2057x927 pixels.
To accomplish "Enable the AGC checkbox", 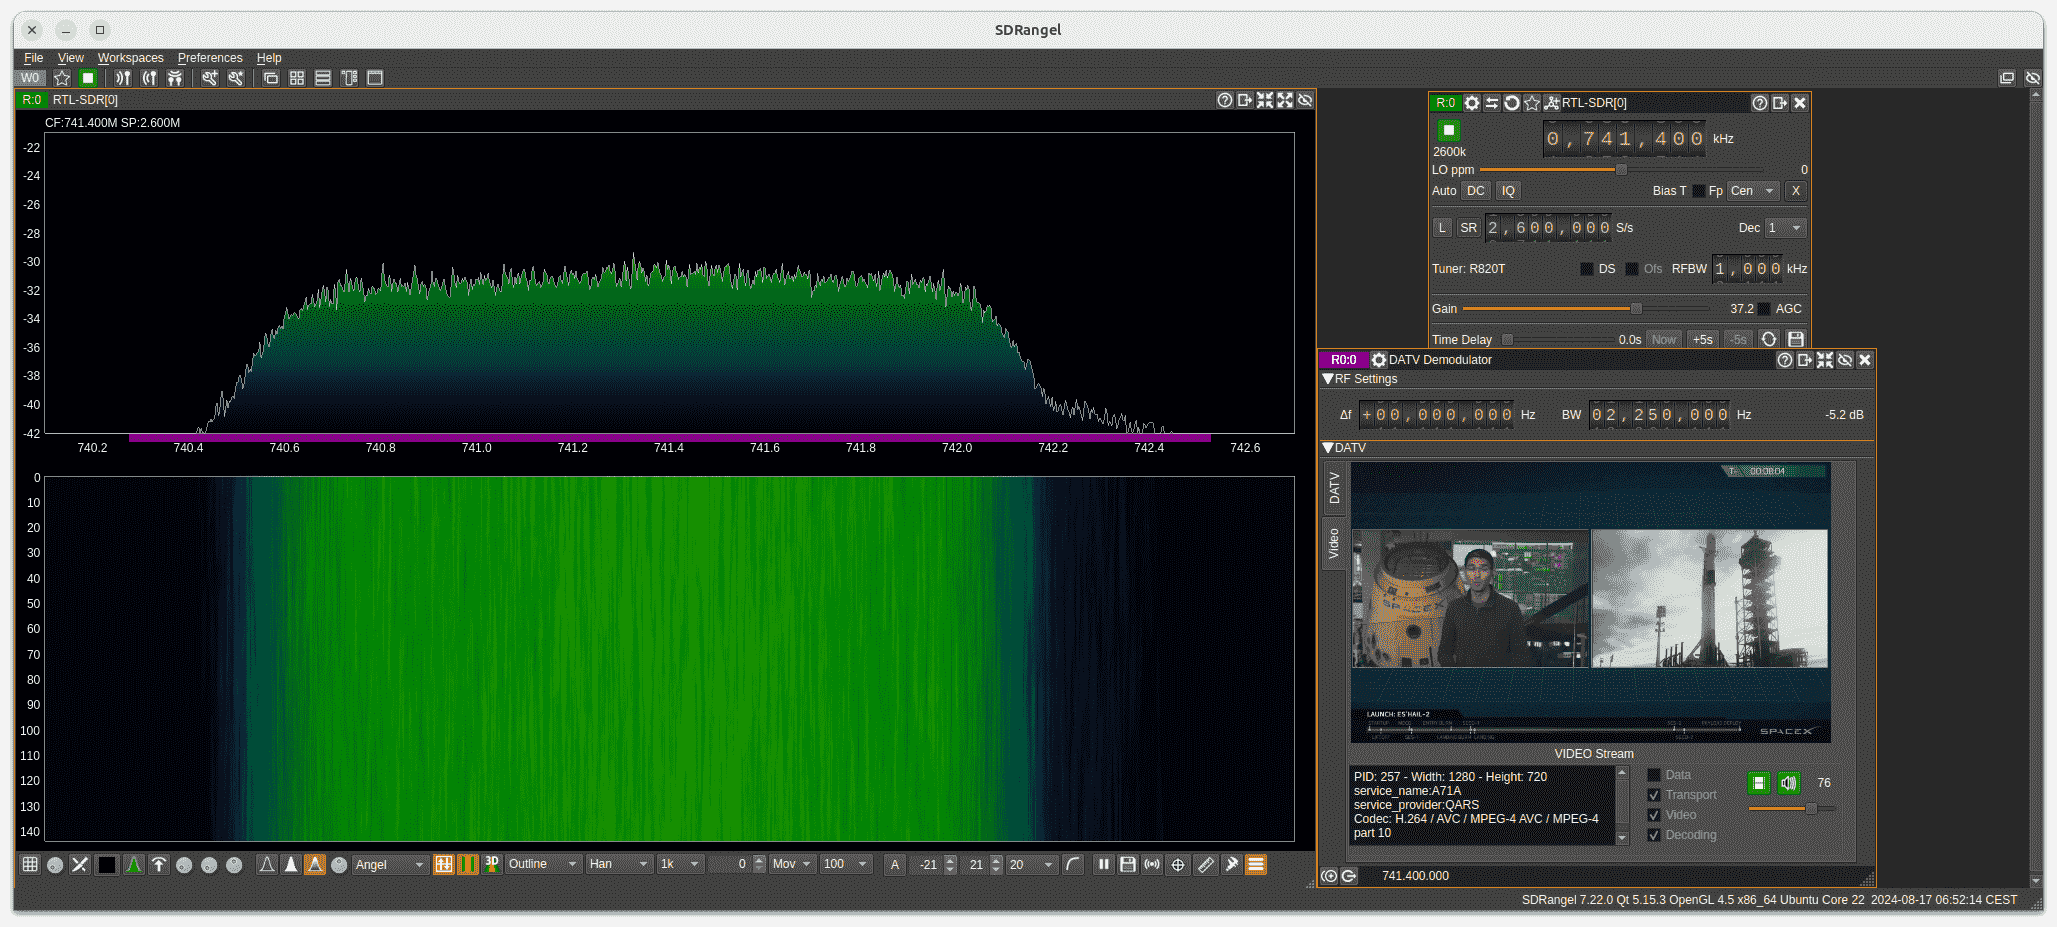I will 1764,309.
